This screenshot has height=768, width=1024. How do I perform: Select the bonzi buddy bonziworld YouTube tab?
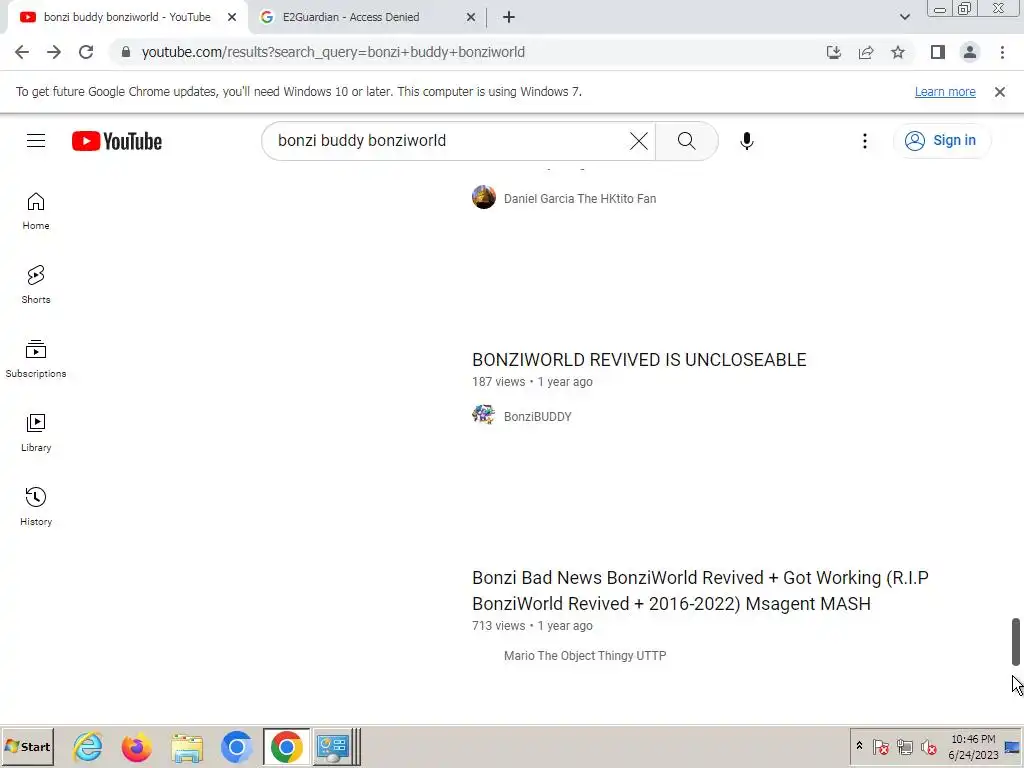point(127,17)
